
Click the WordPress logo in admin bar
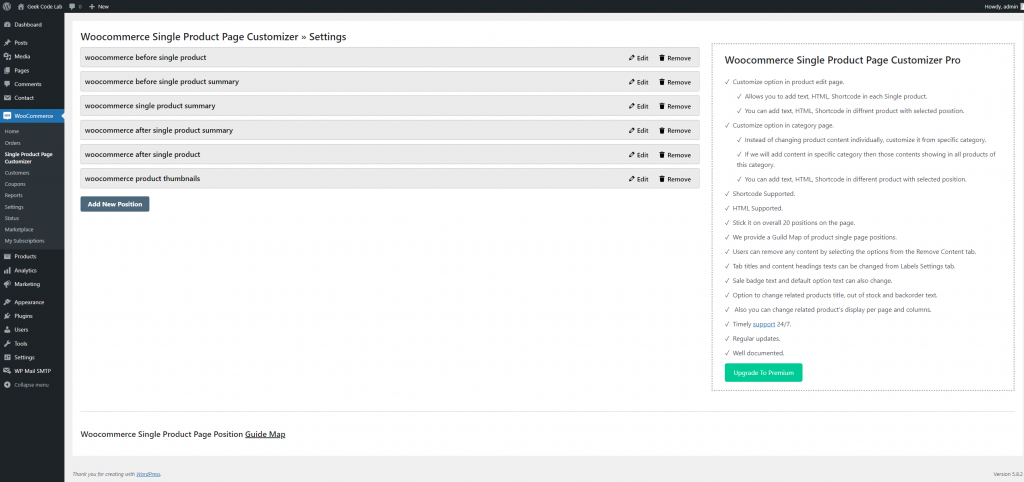[x=7, y=6]
